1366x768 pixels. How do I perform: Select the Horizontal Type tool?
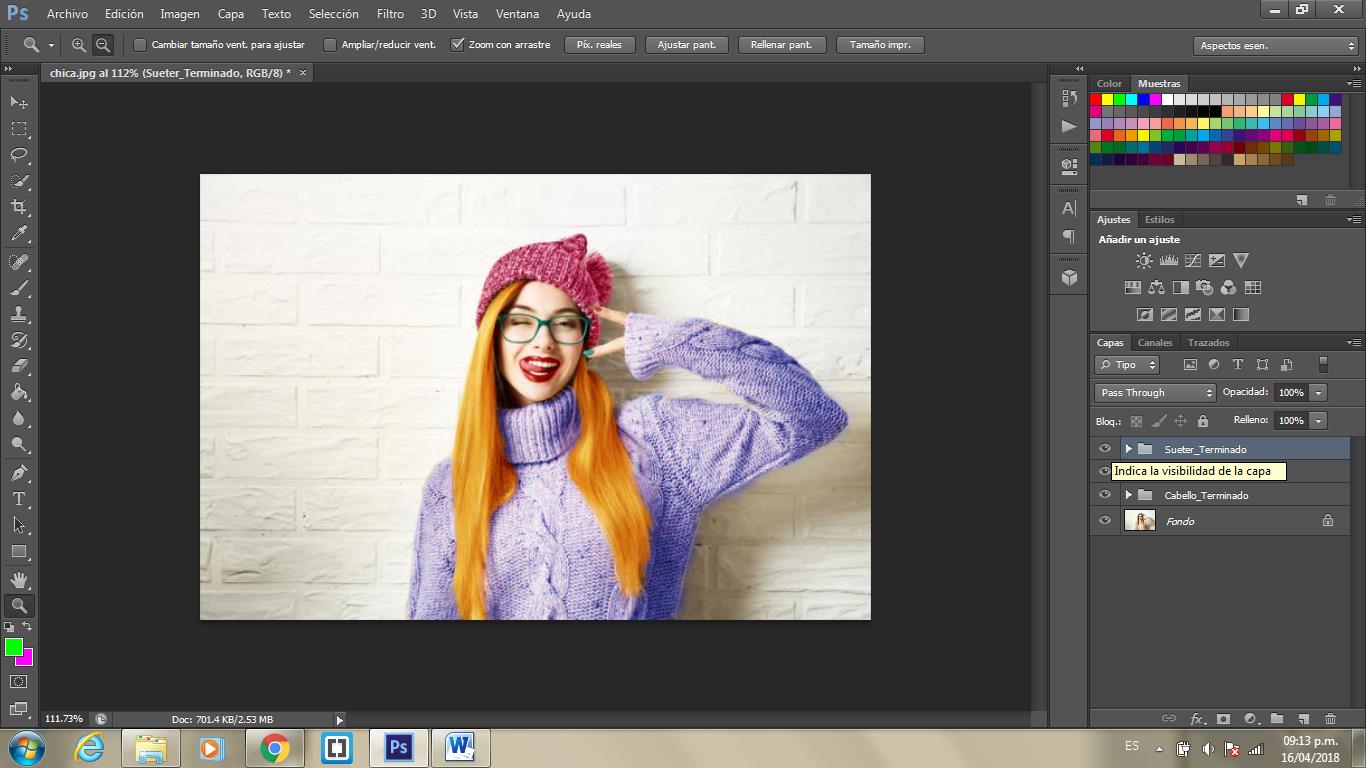point(19,498)
